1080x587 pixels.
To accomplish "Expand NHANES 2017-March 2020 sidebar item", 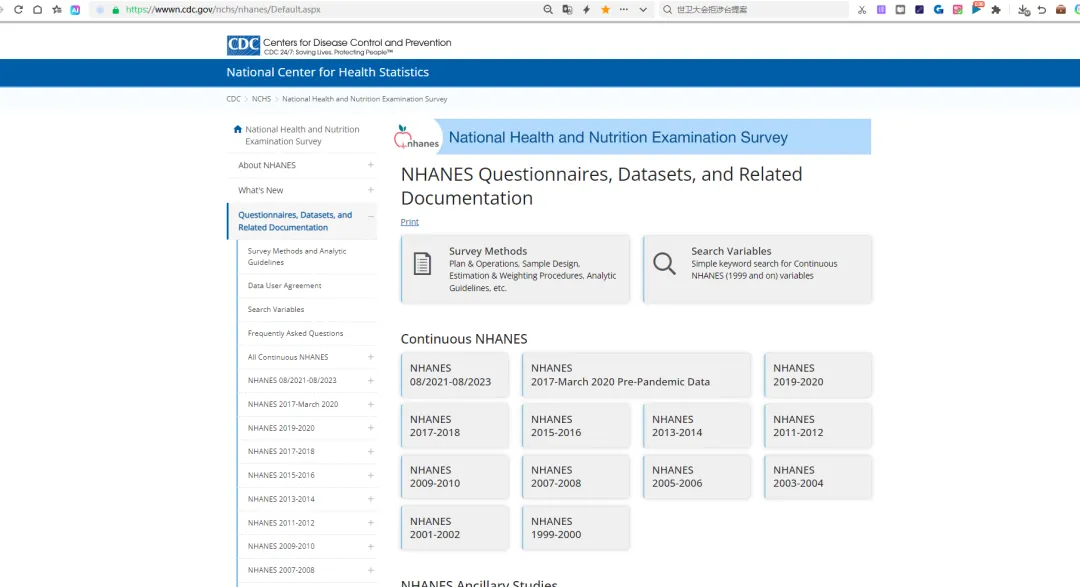I will 371,404.
